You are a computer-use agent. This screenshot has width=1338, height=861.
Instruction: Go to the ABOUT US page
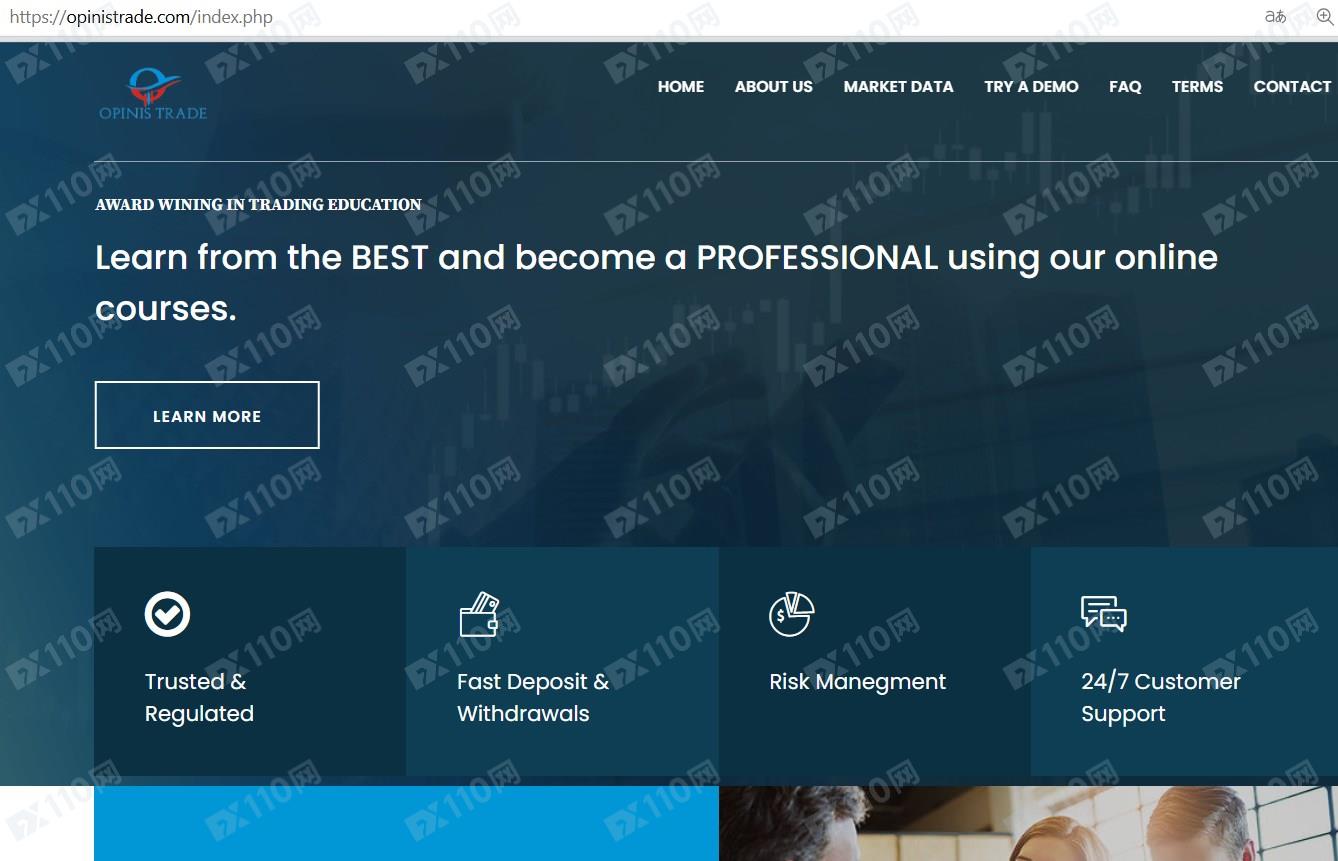(773, 87)
